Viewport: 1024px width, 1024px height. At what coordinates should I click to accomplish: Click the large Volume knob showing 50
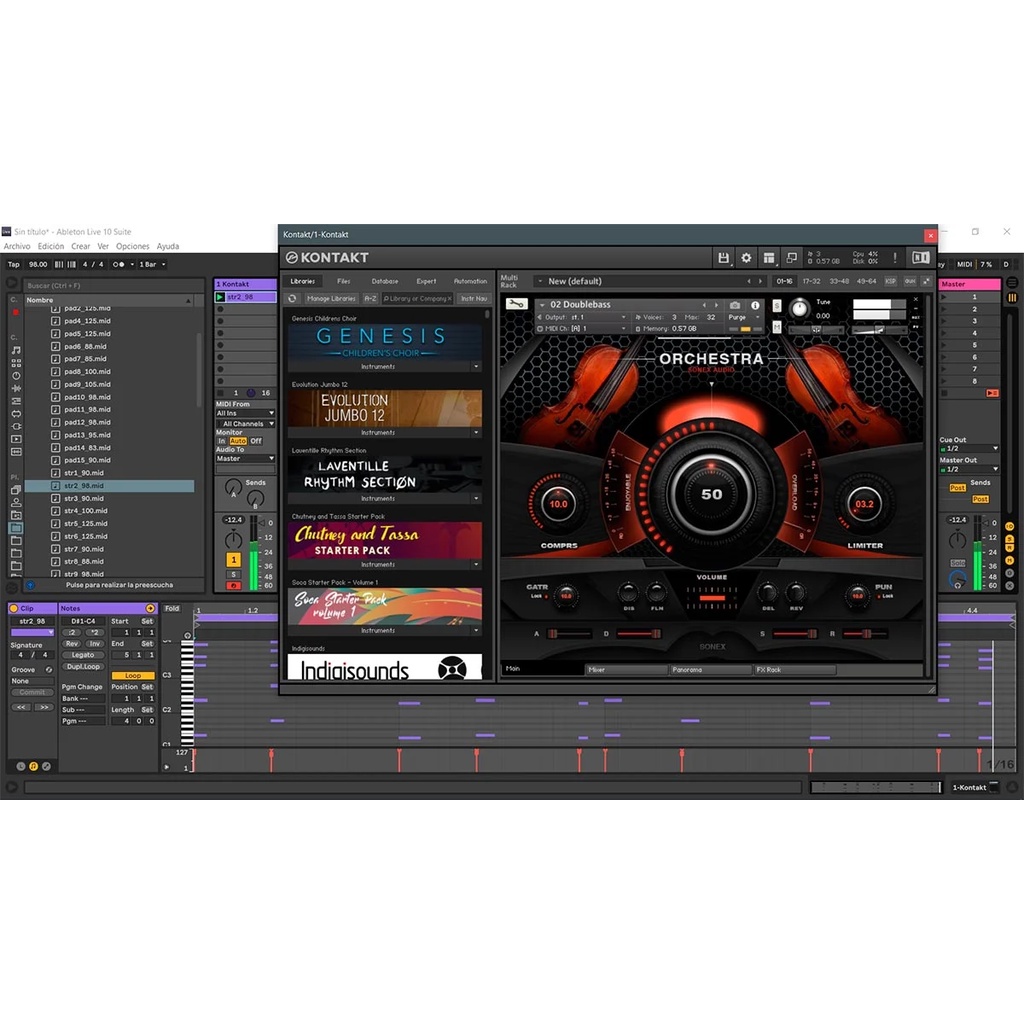(711, 494)
